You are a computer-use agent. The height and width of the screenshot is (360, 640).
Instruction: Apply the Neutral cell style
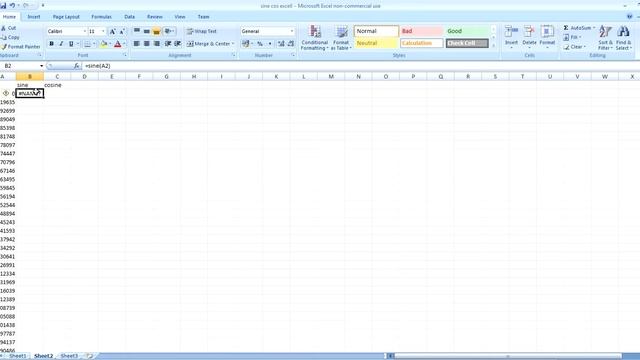[376, 43]
